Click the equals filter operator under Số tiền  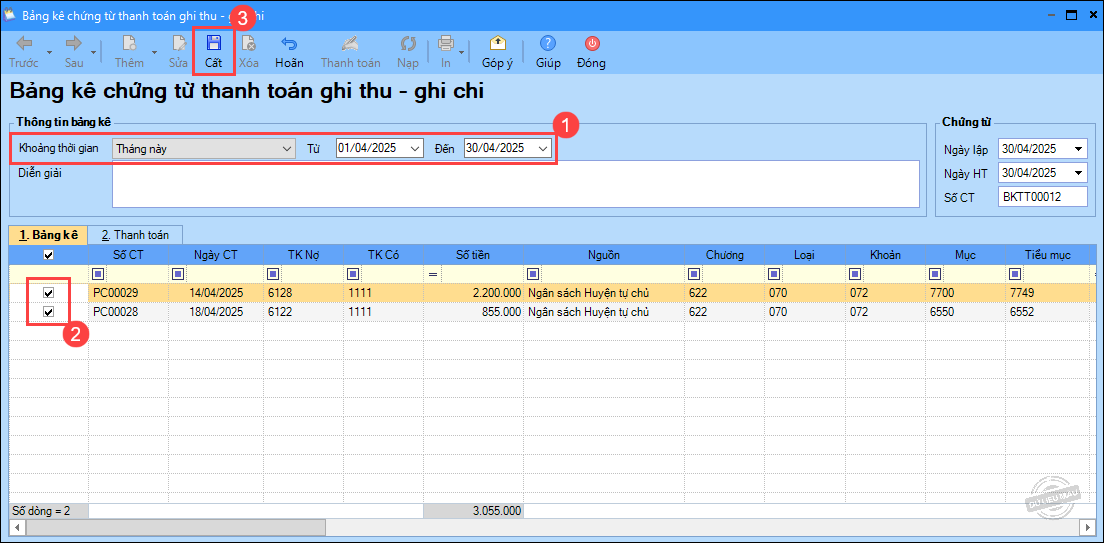pyautogui.click(x=433, y=273)
